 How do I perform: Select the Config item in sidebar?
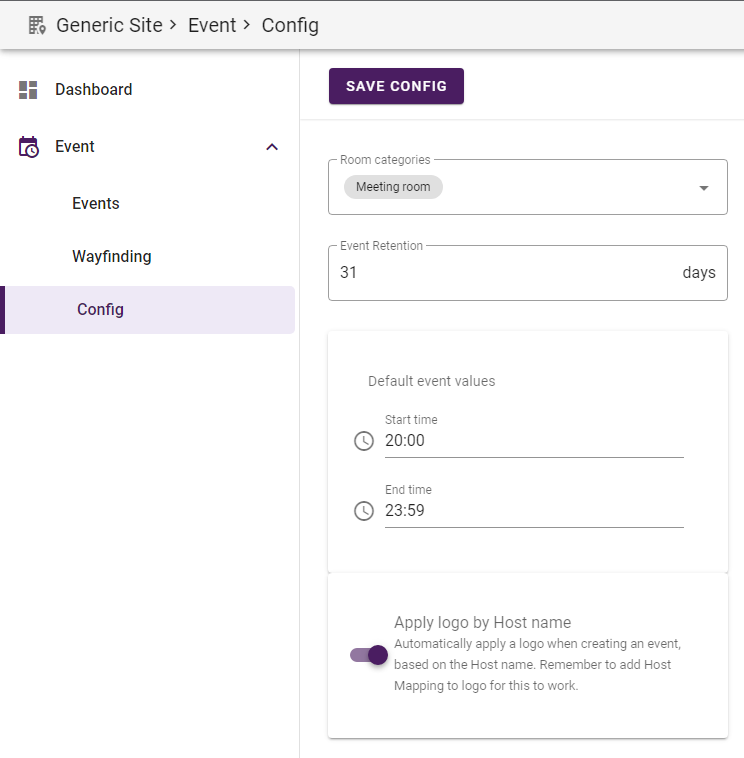[101, 310]
